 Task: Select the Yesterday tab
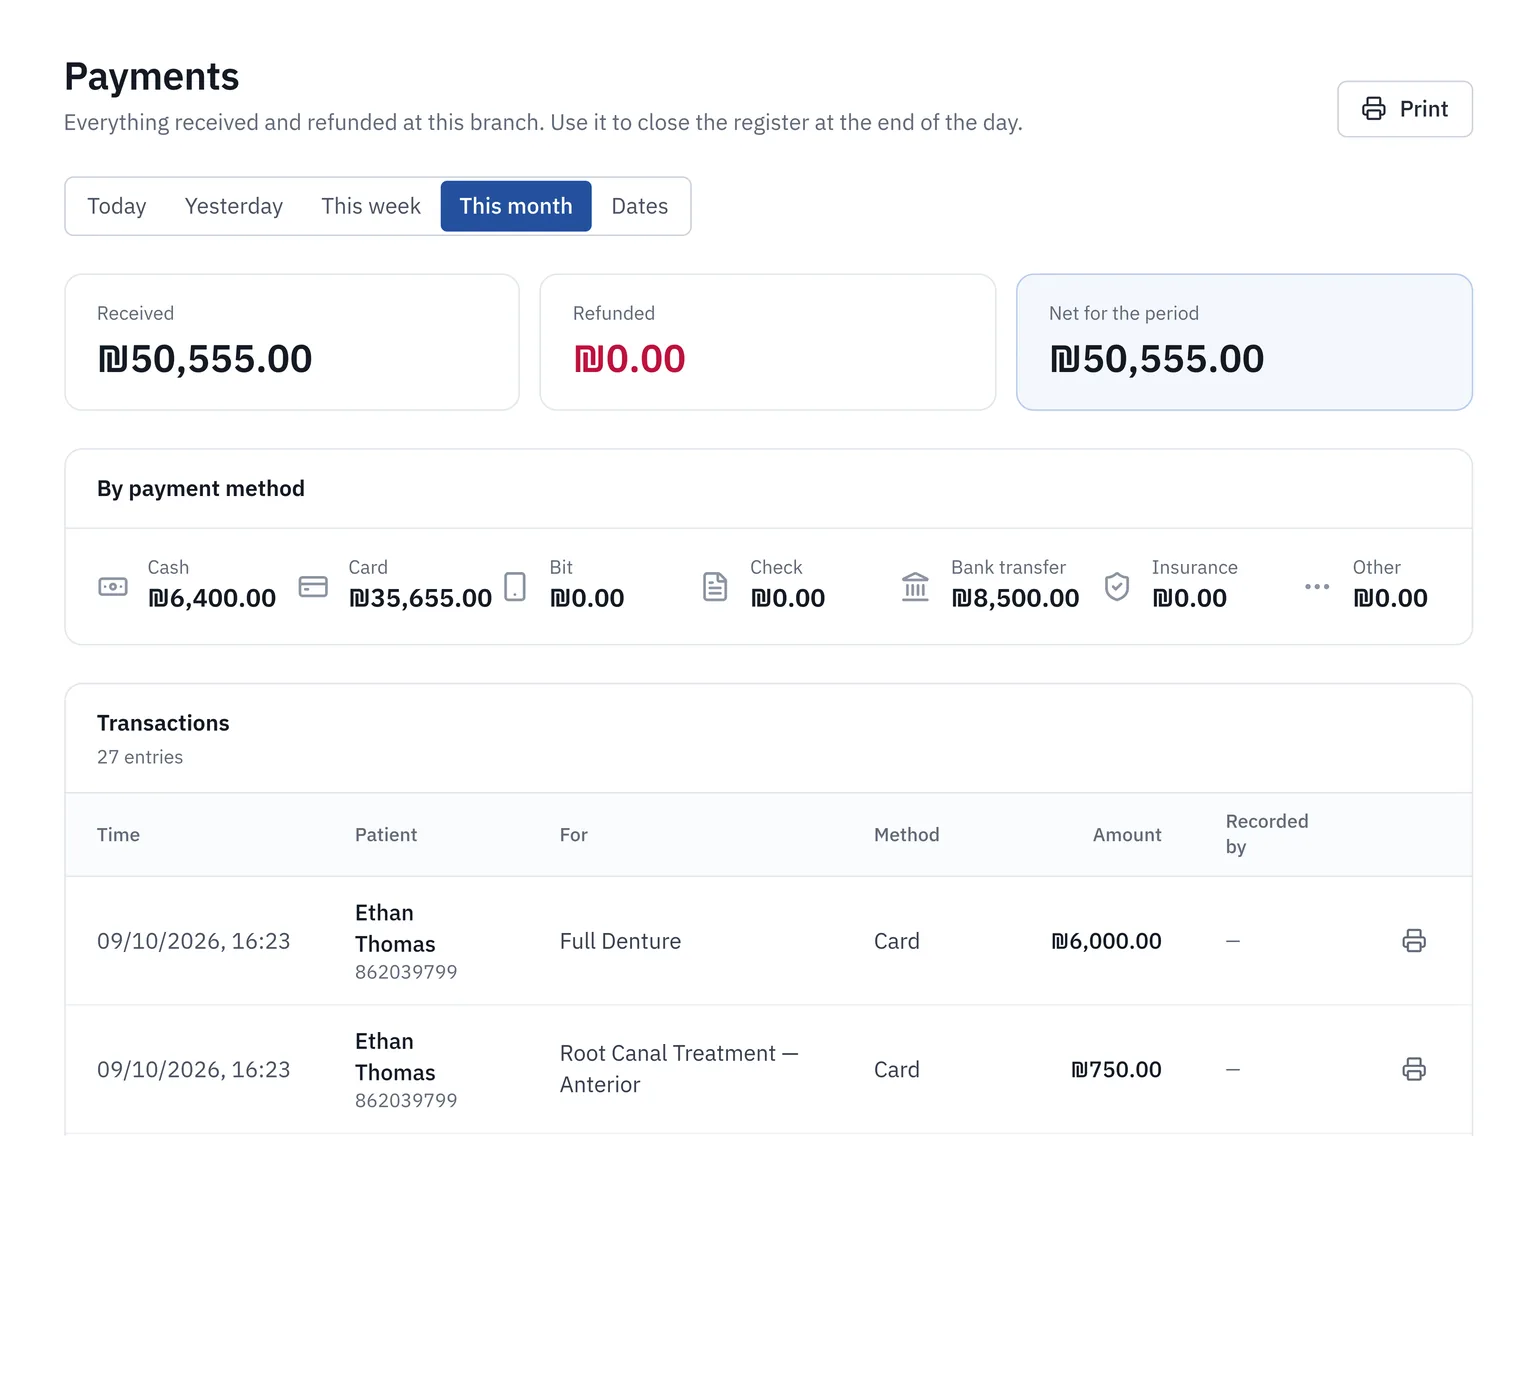click(234, 206)
